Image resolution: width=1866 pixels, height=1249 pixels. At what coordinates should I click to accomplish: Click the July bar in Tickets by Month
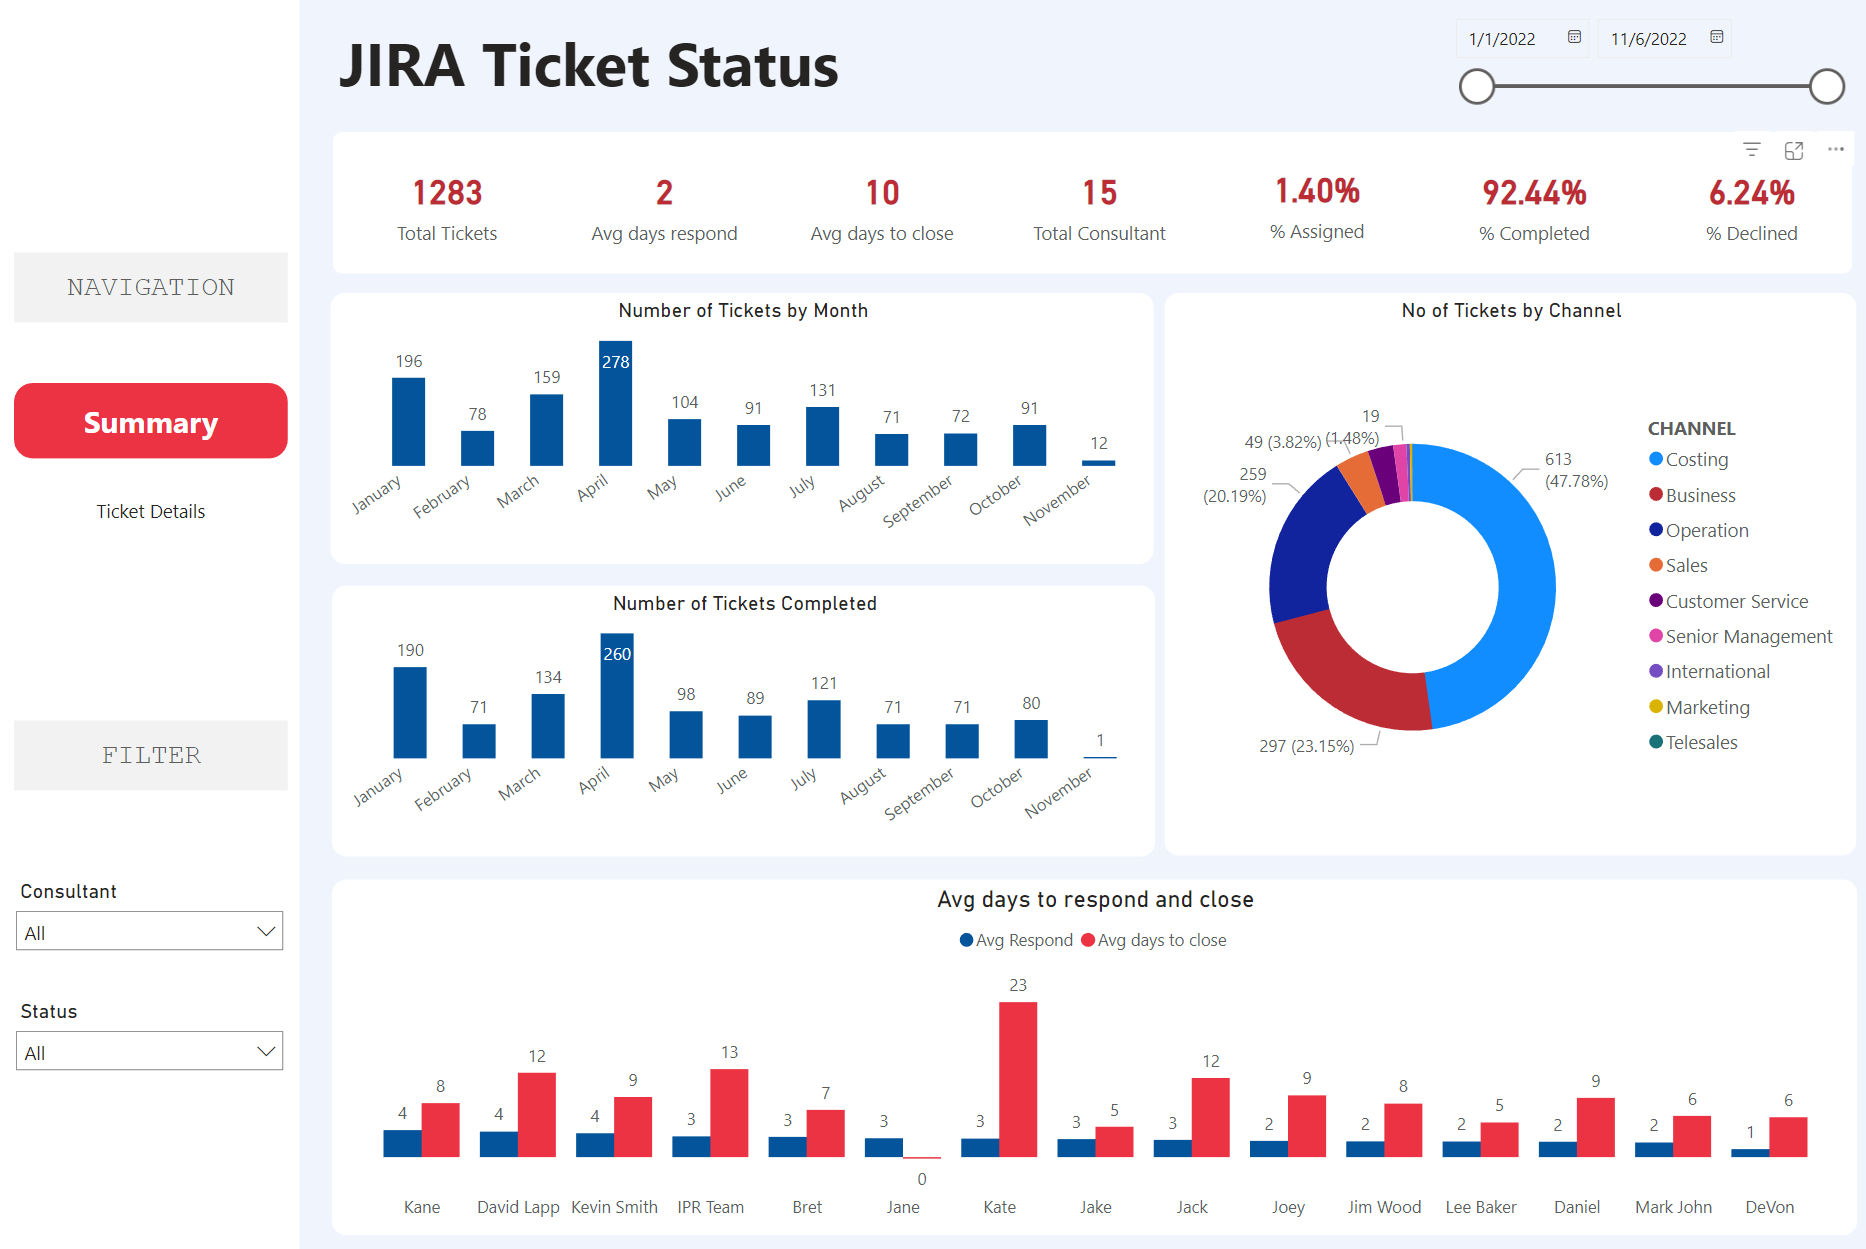823,436
